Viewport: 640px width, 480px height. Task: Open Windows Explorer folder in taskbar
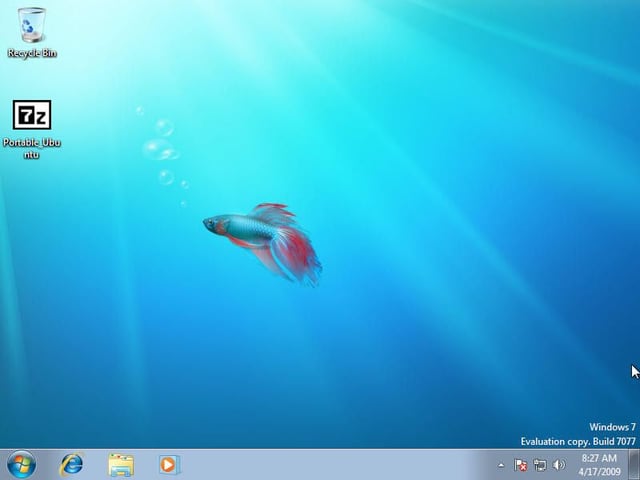[121, 465]
